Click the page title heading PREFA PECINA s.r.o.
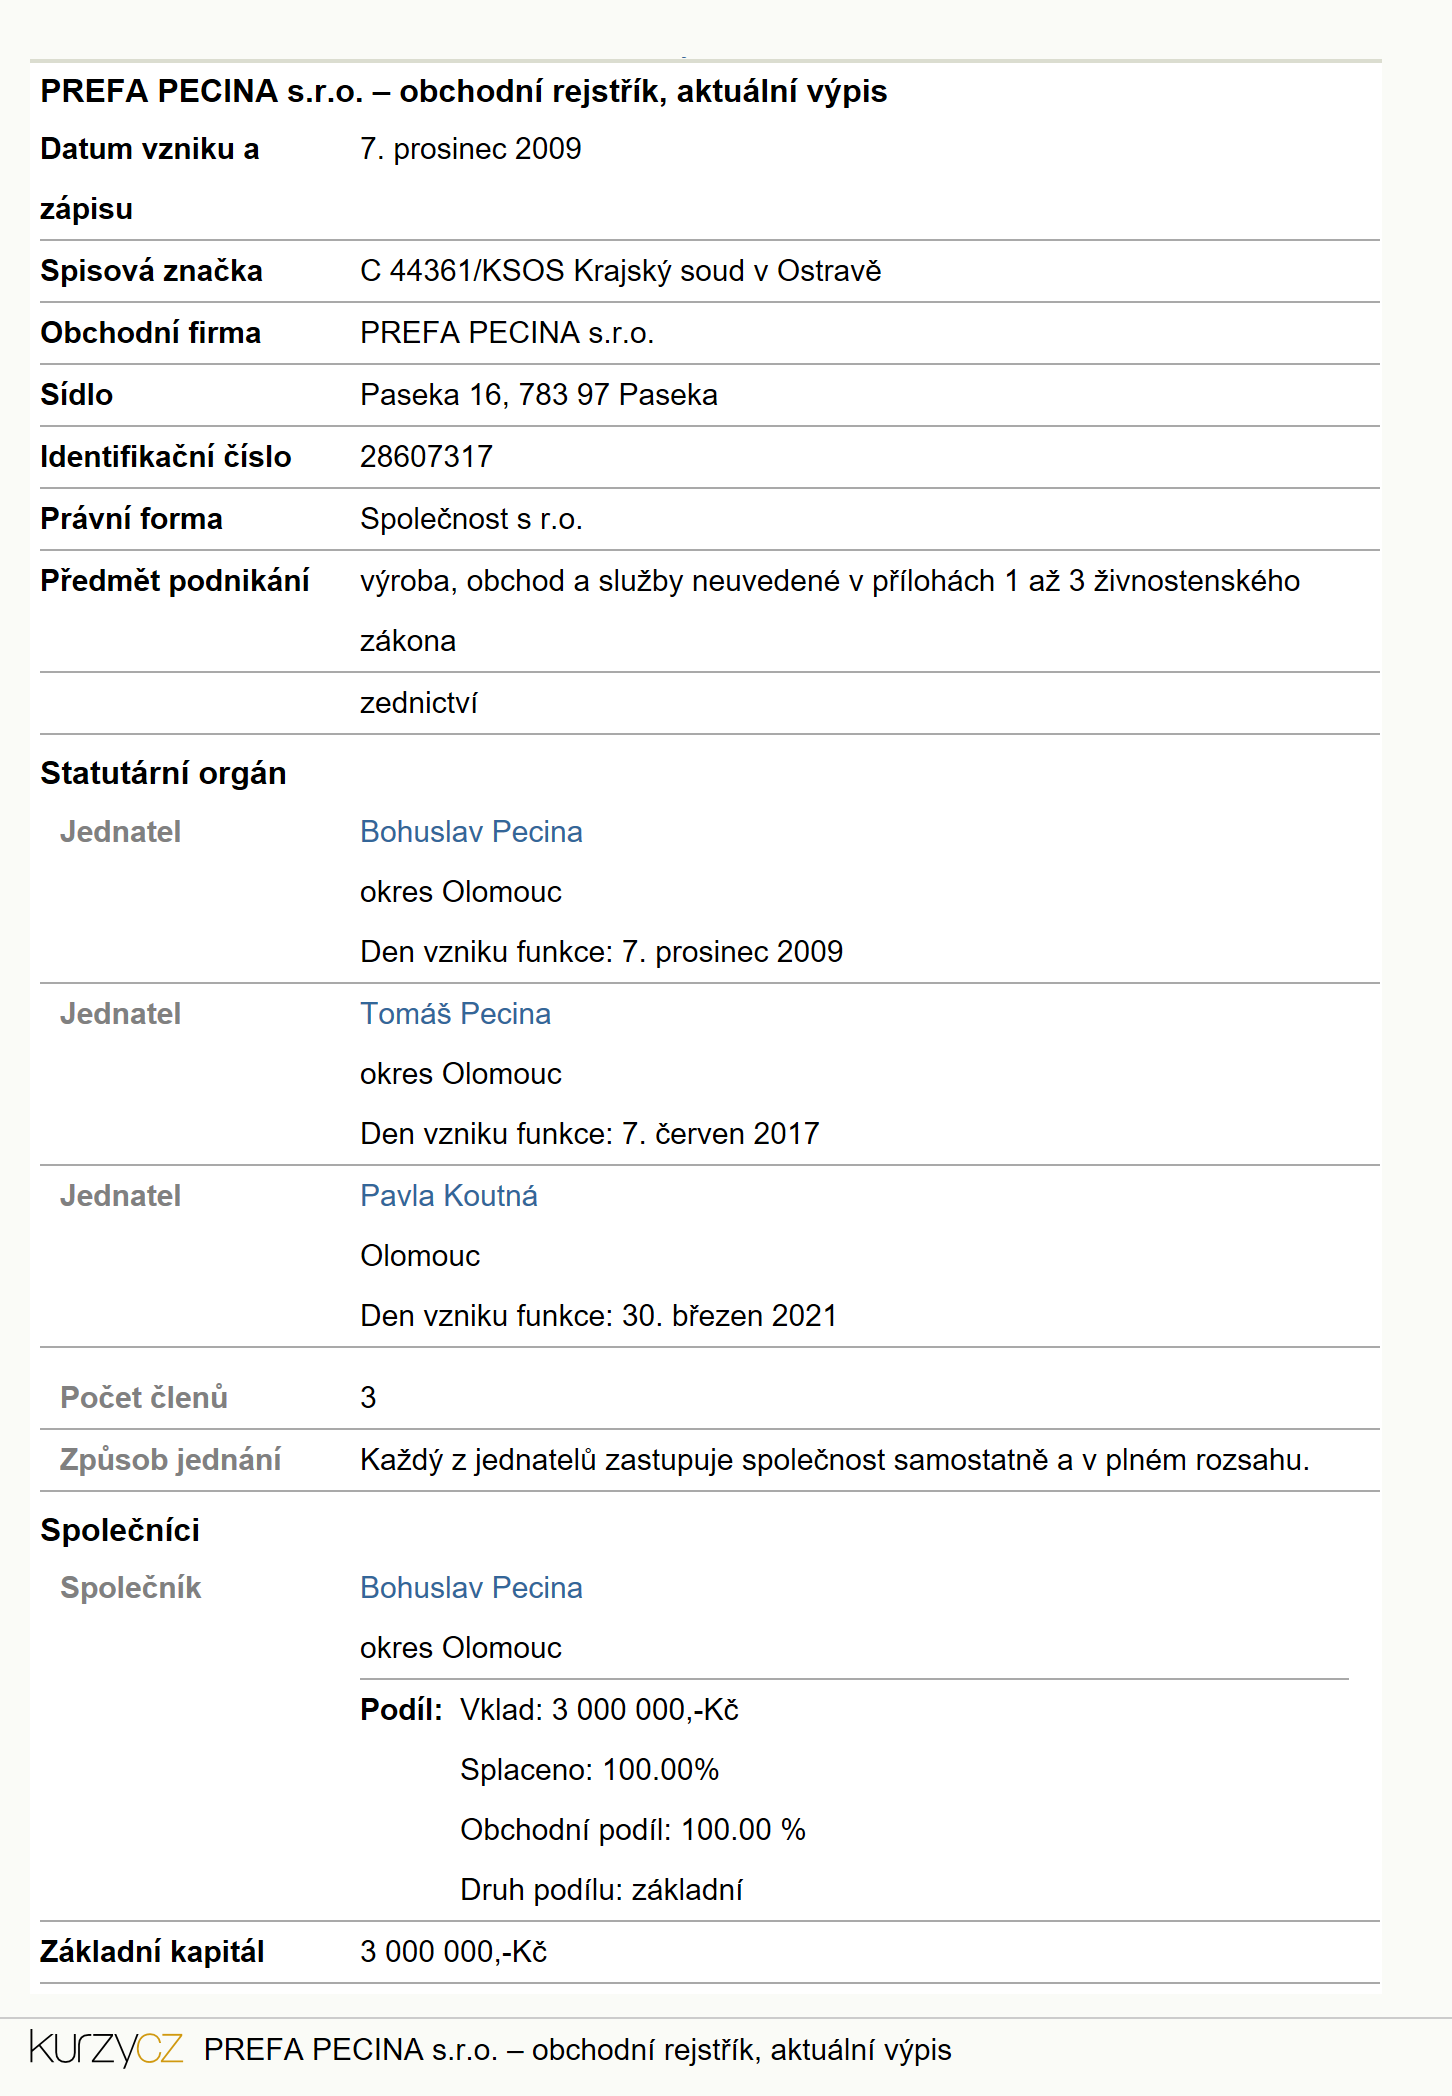The width and height of the screenshot is (1452, 2096). click(x=464, y=91)
